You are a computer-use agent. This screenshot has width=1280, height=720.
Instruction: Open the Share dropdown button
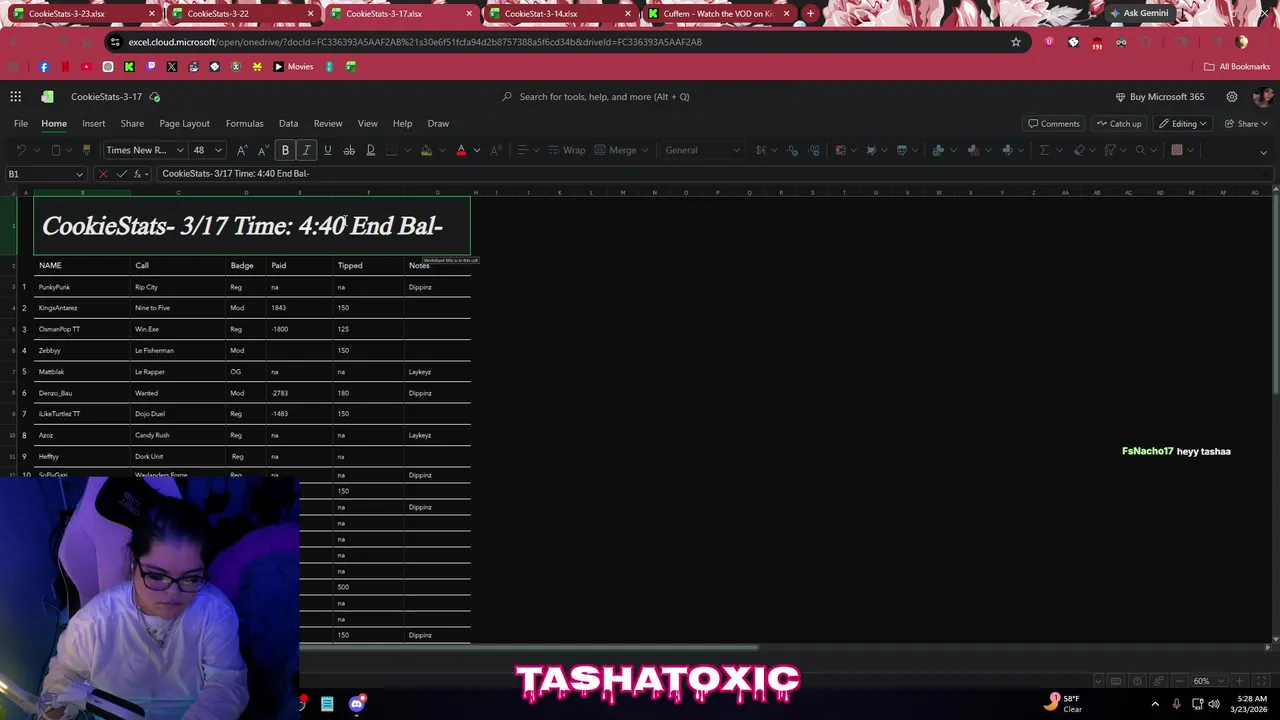click(1248, 124)
